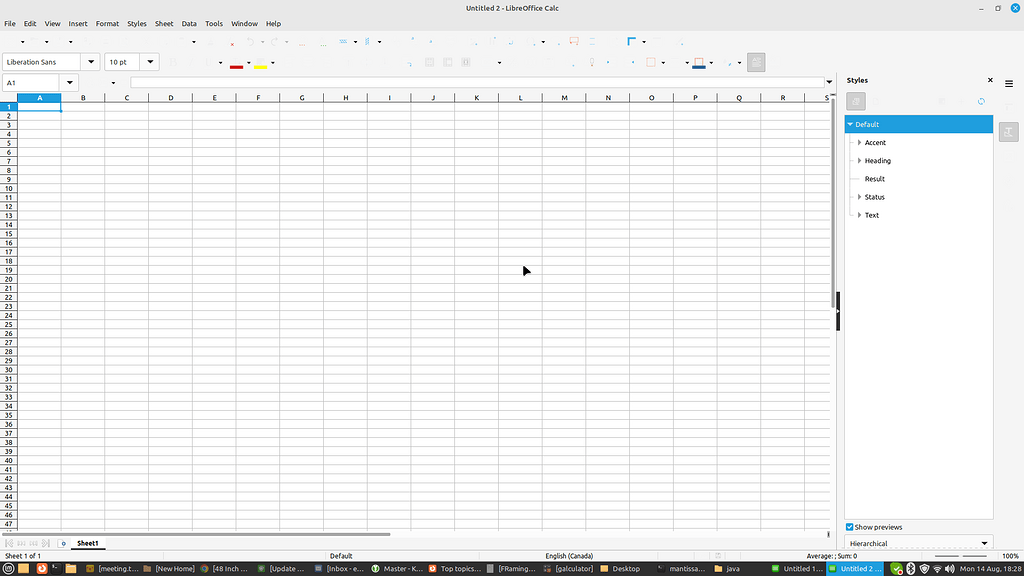Select the Result style in the list
The width and height of the screenshot is (1024, 576).
[875, 179]
